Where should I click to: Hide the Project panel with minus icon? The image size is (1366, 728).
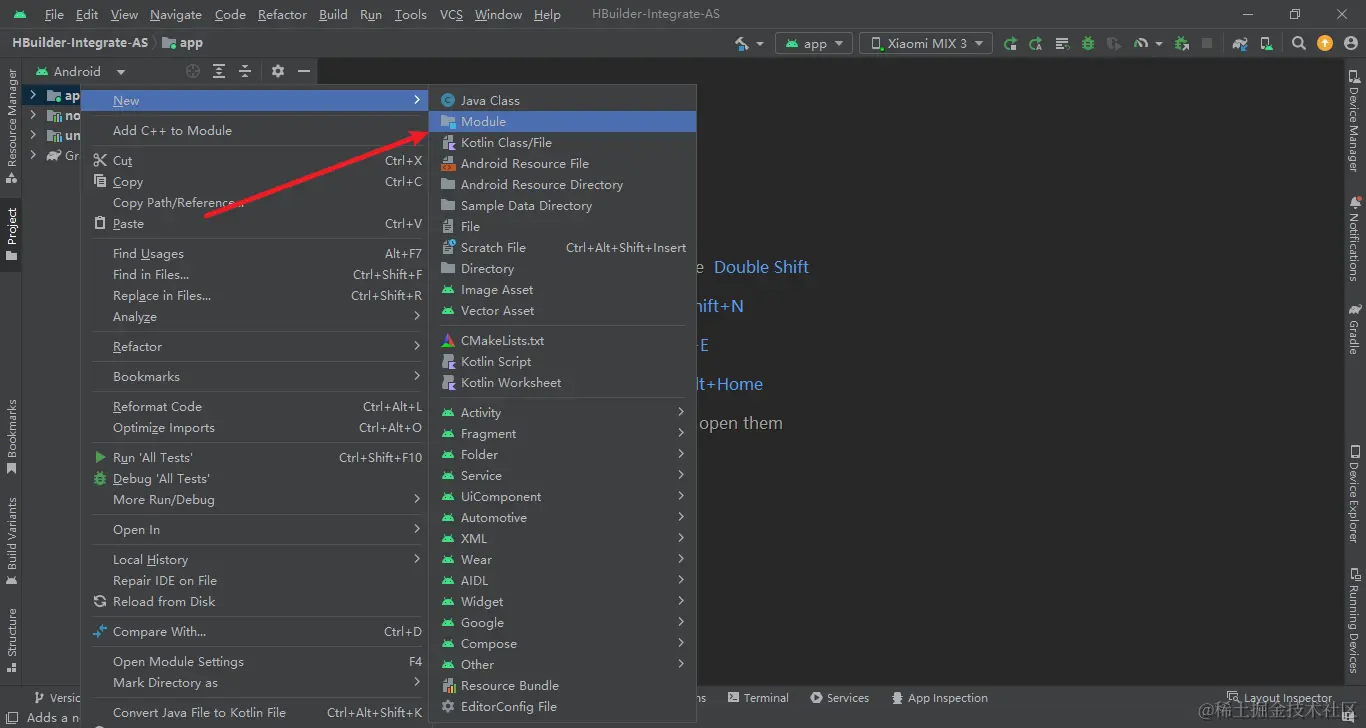(303, 71)
